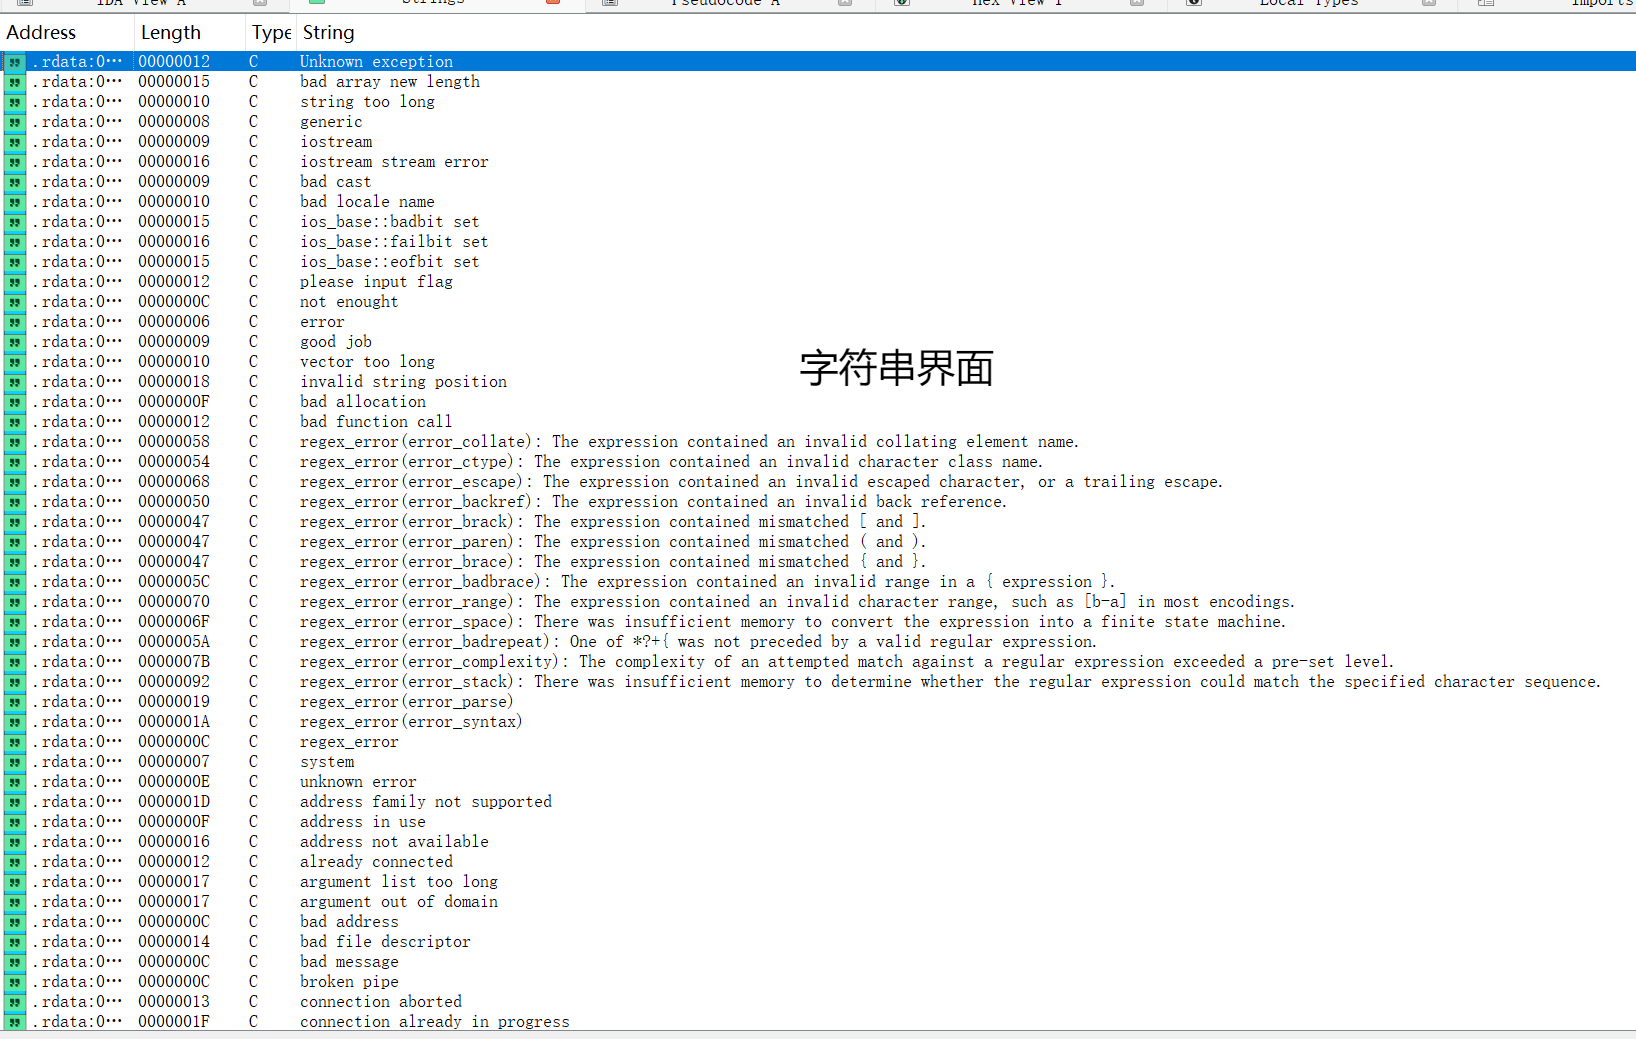
Task: Click the row icon for 'bad allocation'
Action: point(14,402)
